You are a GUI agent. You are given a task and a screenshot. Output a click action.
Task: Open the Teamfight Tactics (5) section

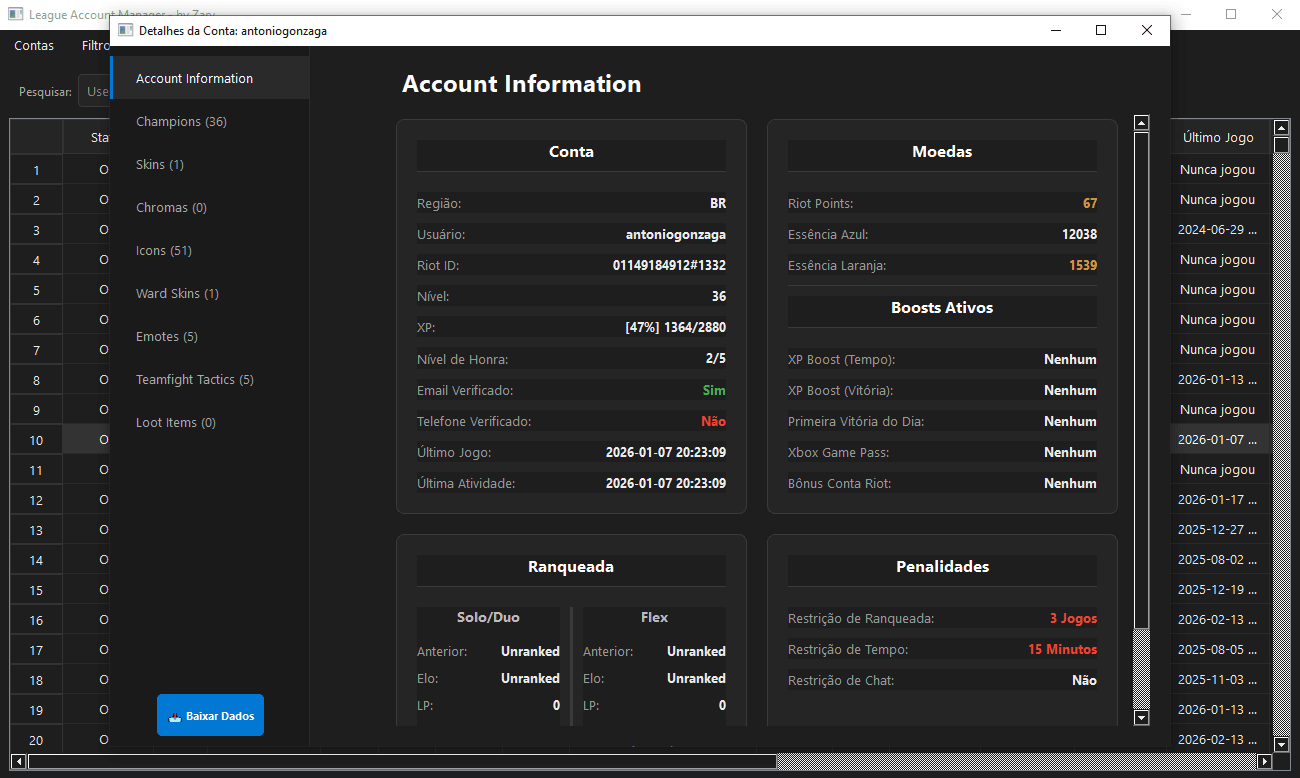195,379
